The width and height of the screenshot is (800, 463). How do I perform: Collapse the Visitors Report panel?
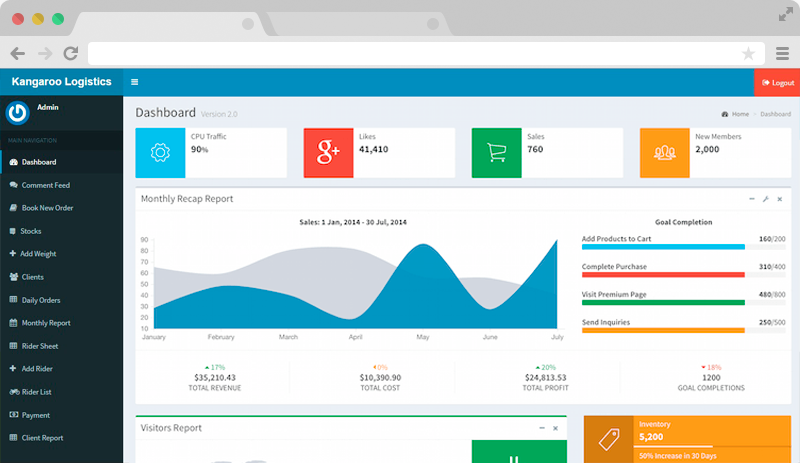(x=541, y=428)
